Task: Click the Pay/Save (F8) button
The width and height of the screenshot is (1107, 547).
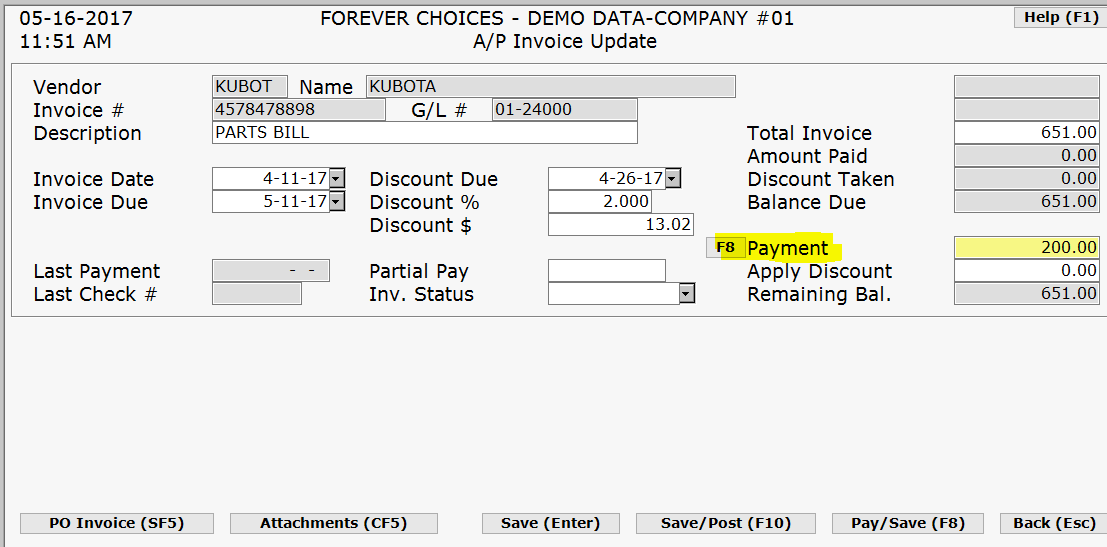Action: click(x=908, y=523)
